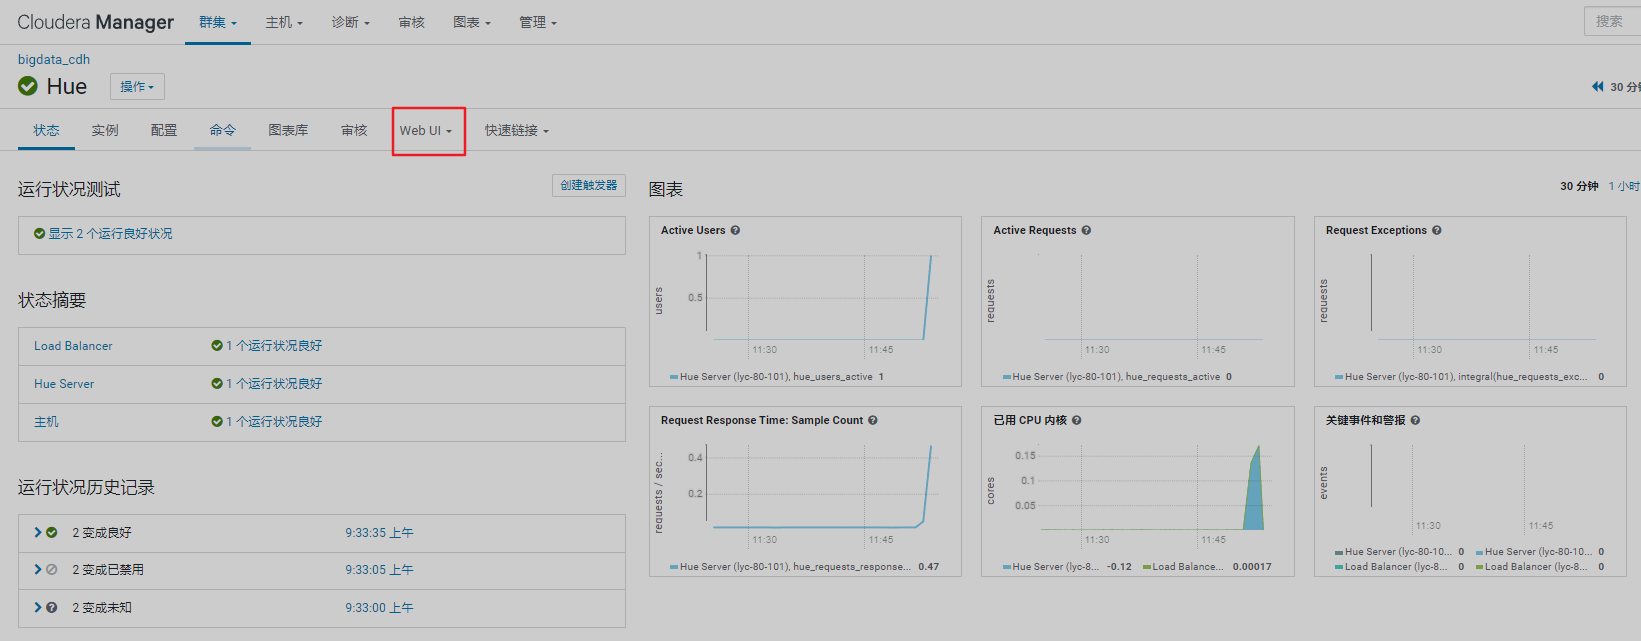Screen dimensions: 1641x641
Task: Click the Hue green health status icon
Action: click(28, 86)
